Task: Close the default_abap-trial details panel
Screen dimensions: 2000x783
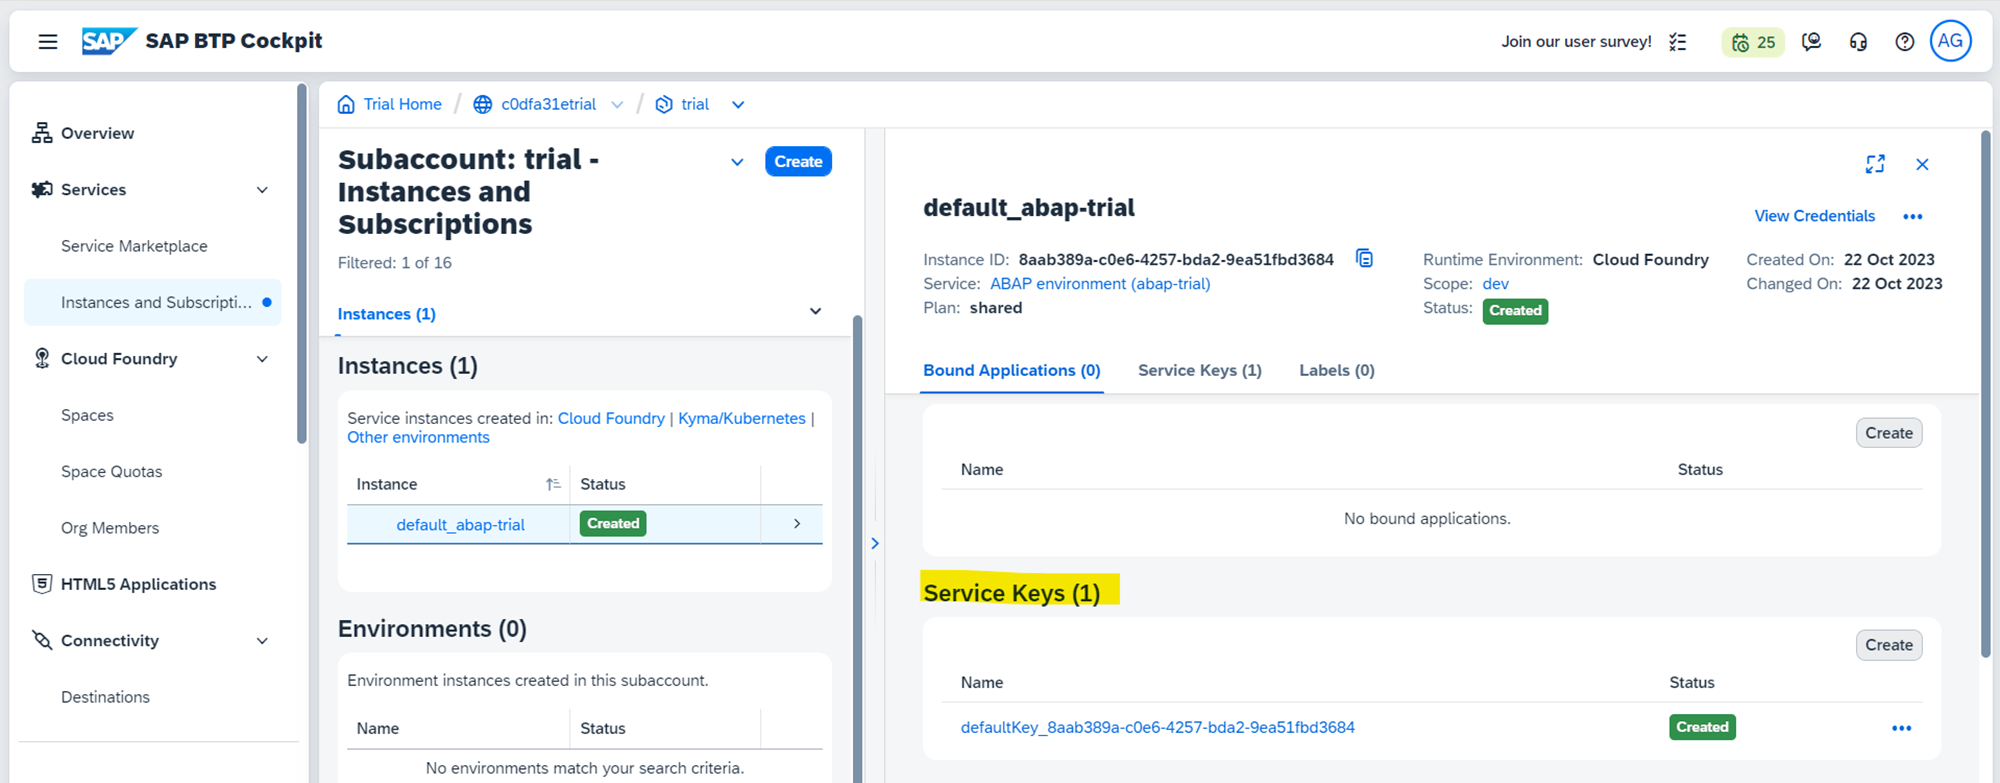Action: point(1922,164)
